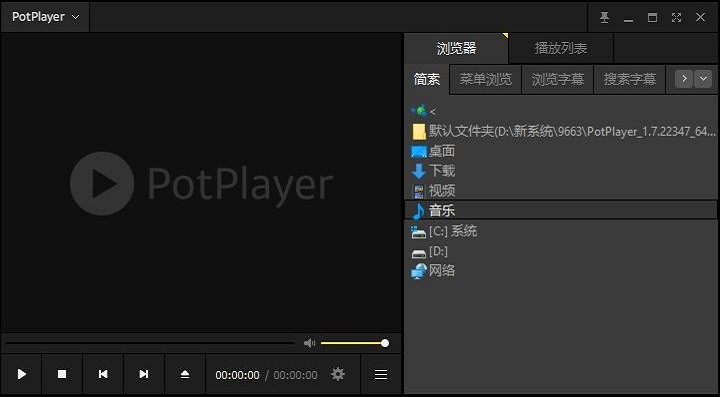Skip to the previous file

pyautogui.click(x=103, y=375)
